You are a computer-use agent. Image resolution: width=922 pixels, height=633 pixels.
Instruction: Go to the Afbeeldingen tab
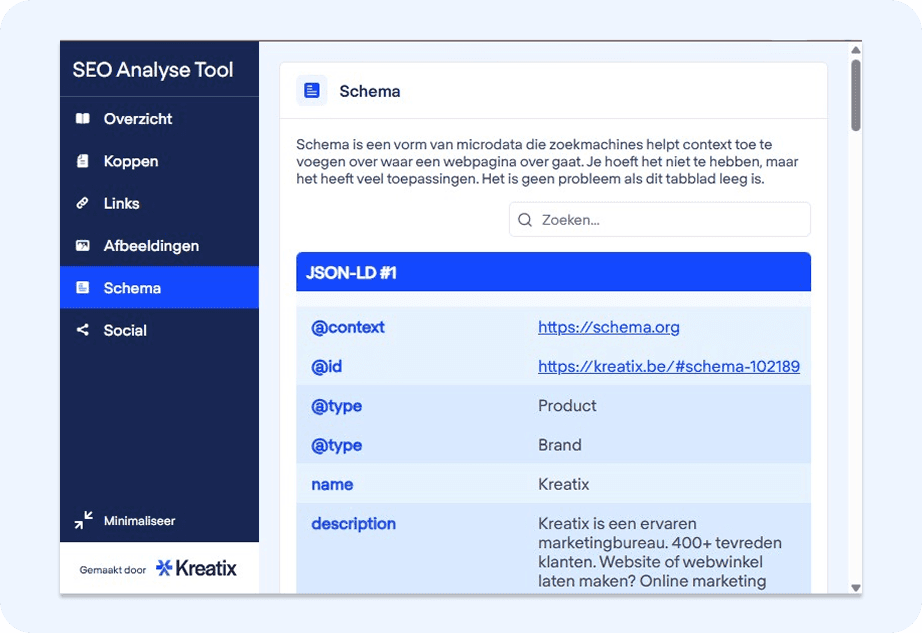(x=151, y=246)
